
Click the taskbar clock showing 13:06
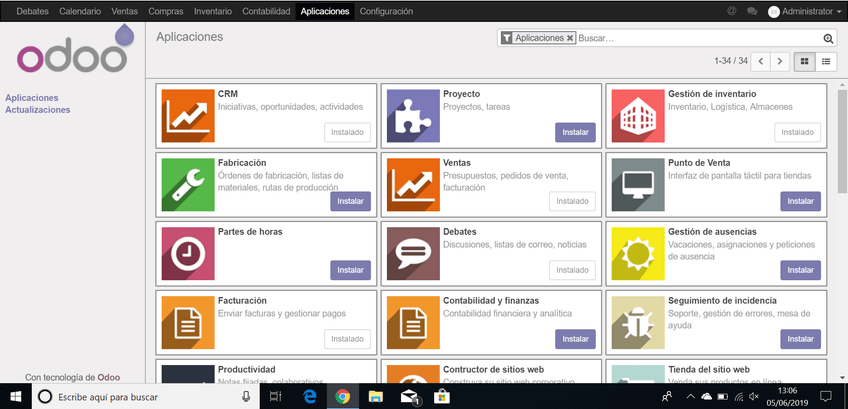(788, 397)
